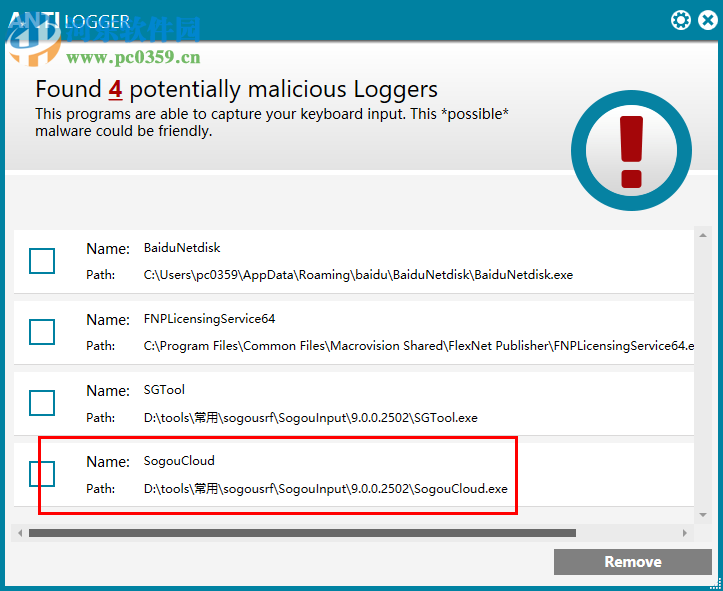The height and width of the screenshot is (591, 723).
Task: Tick the BaiduNetdisk checkbox
Action: coord(42,261)
